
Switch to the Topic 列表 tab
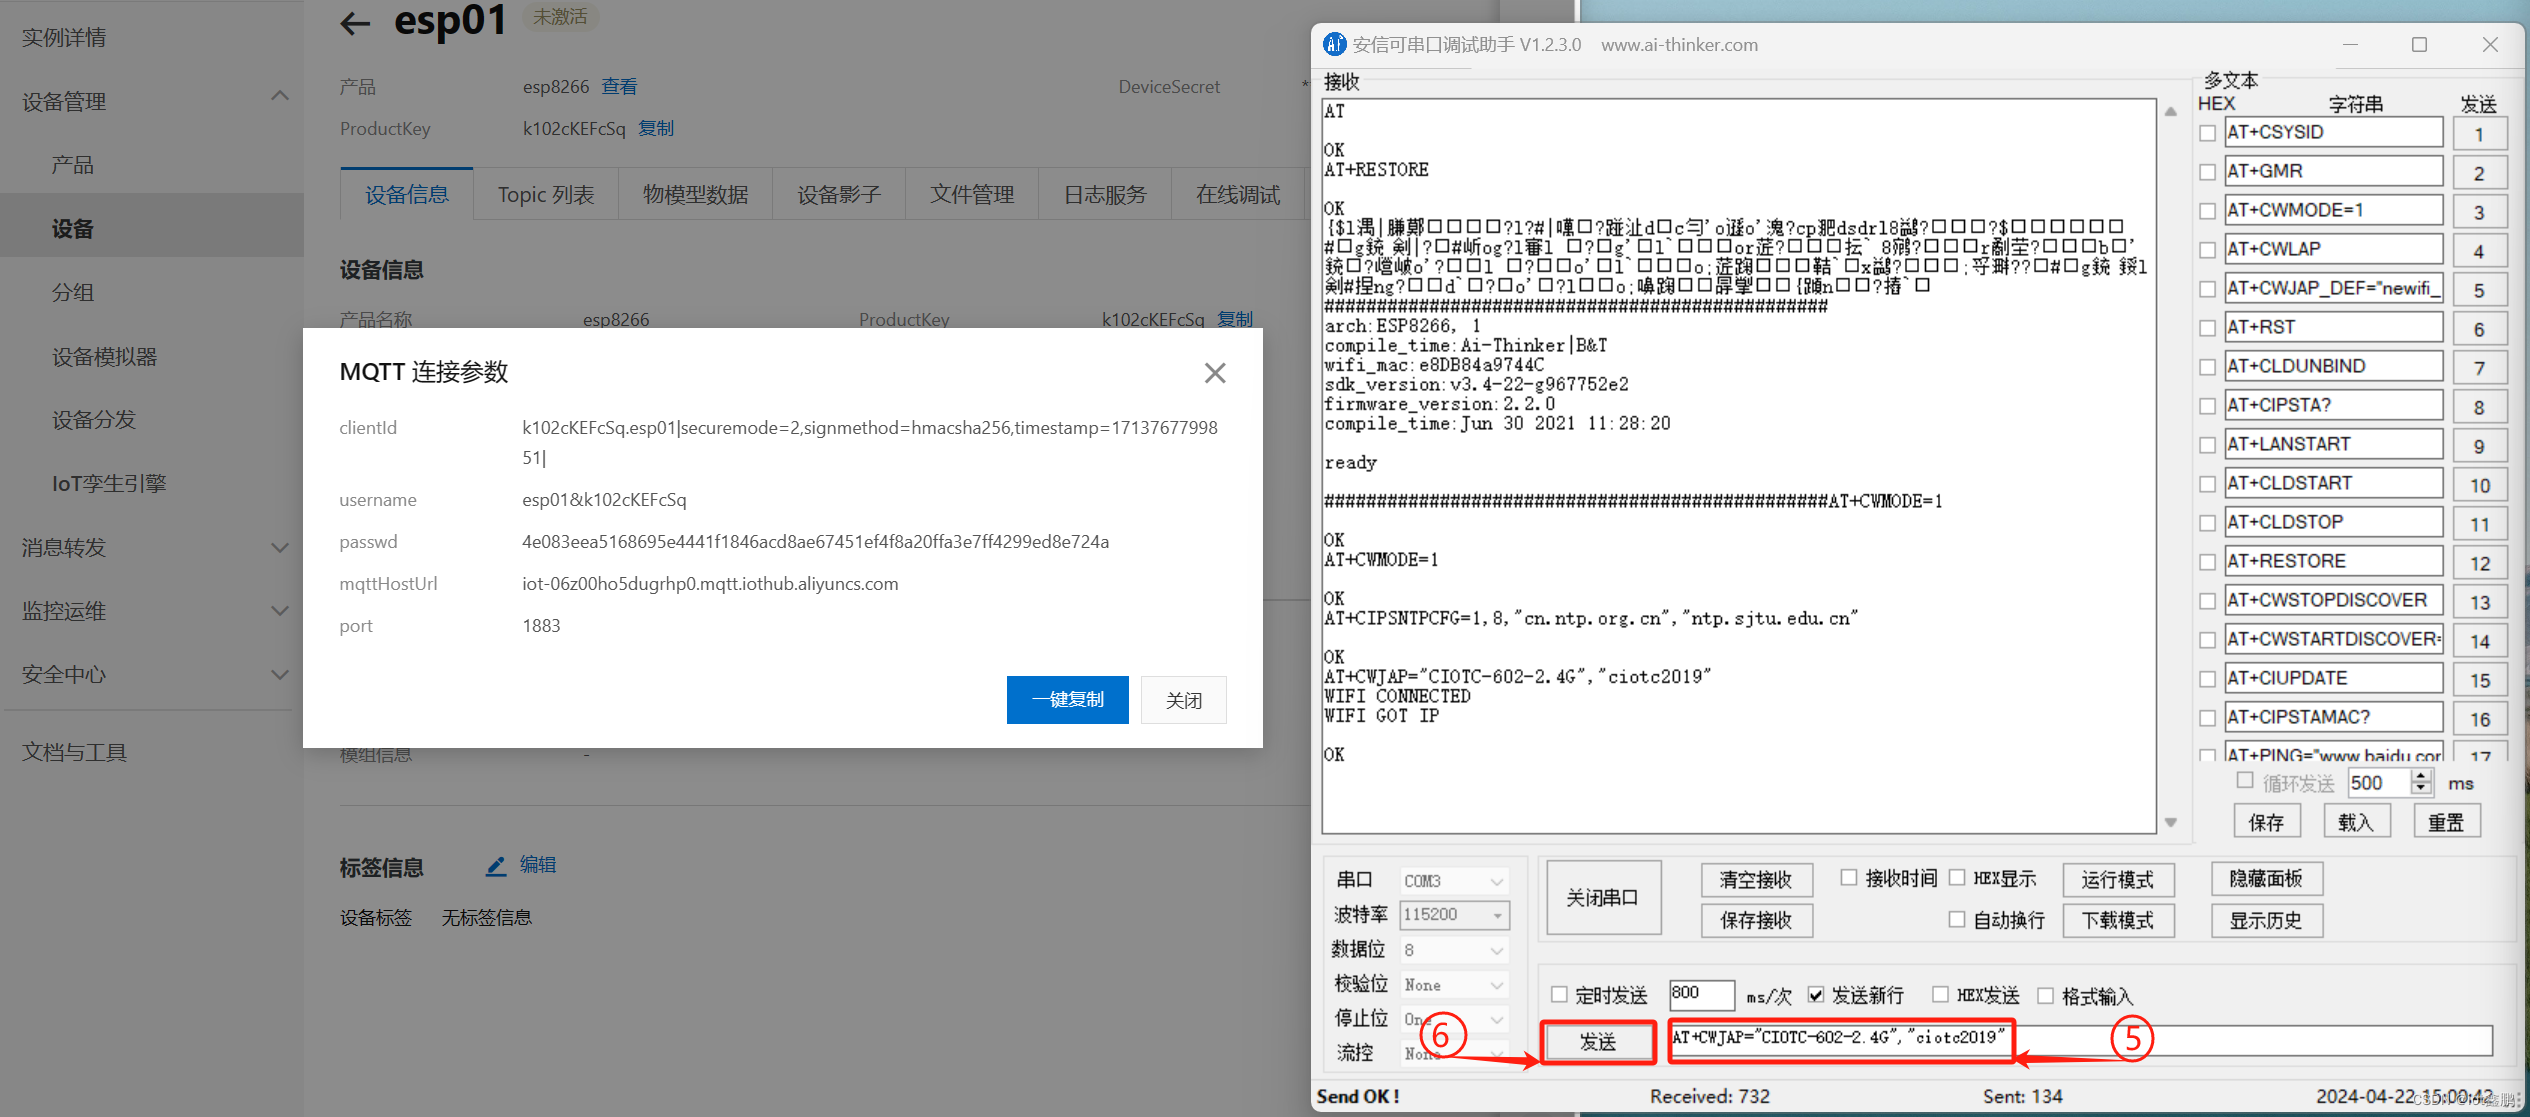tap(546, 194)
